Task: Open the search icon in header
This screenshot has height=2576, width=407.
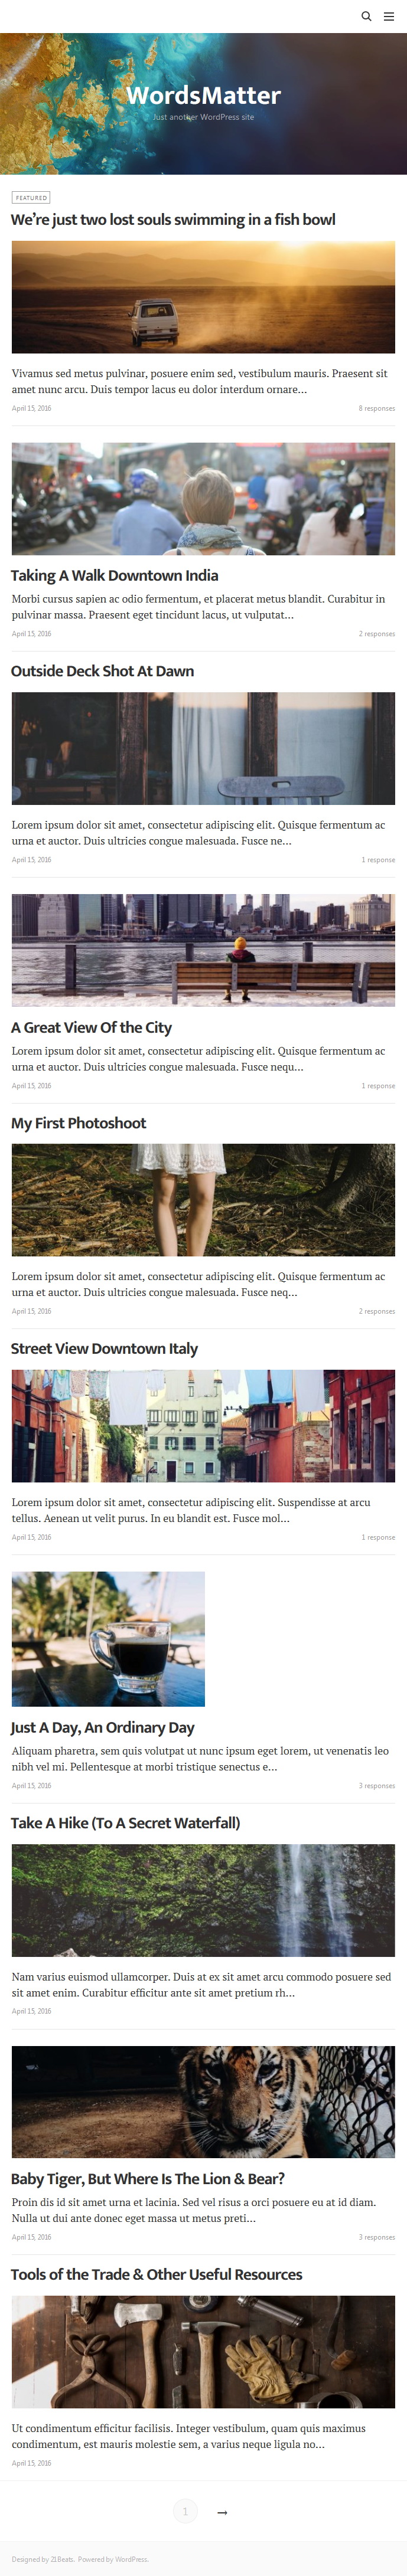Action: (x=366, y=16)
